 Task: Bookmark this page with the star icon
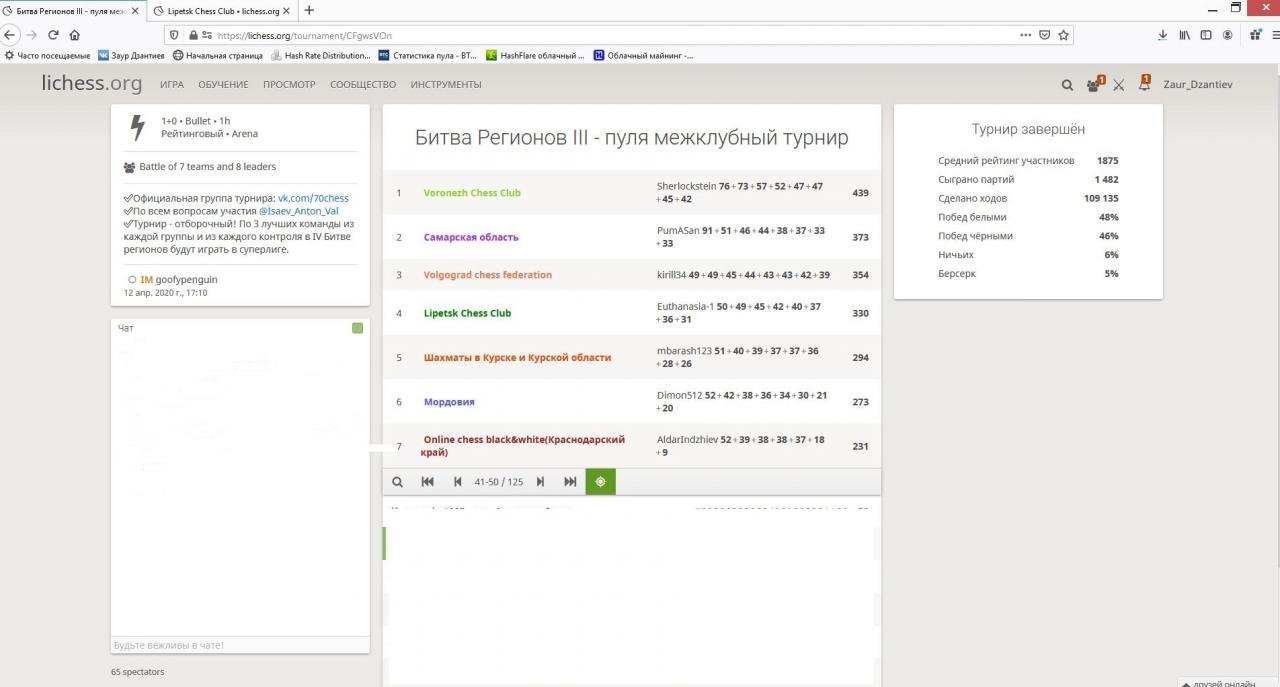pos(1064,35)
